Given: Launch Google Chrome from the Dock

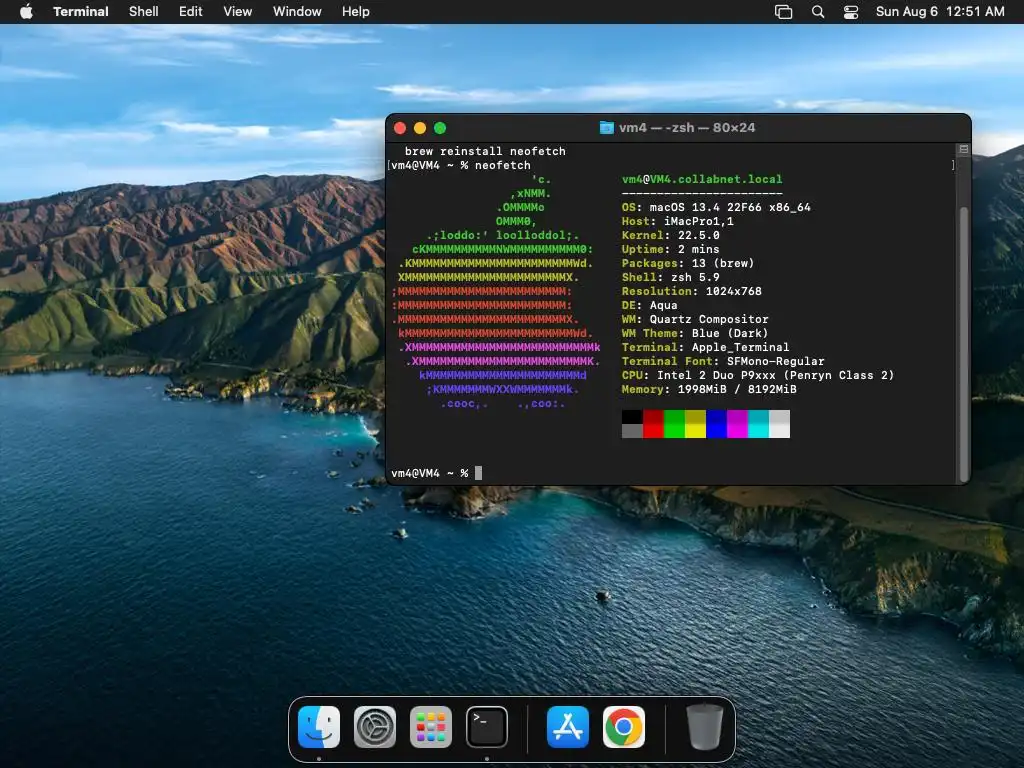Looking at the screenshot, I should [624, 727].
